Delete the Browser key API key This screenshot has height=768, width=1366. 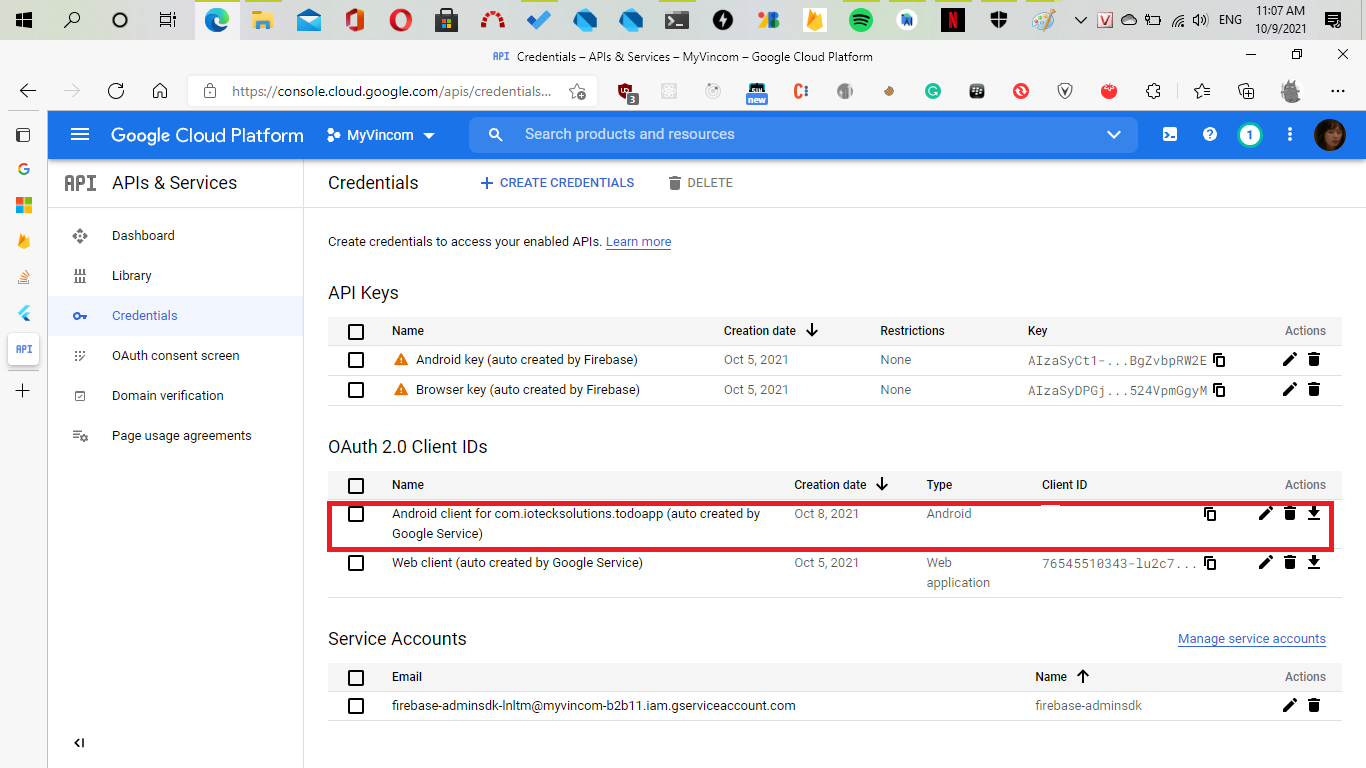1314,390
